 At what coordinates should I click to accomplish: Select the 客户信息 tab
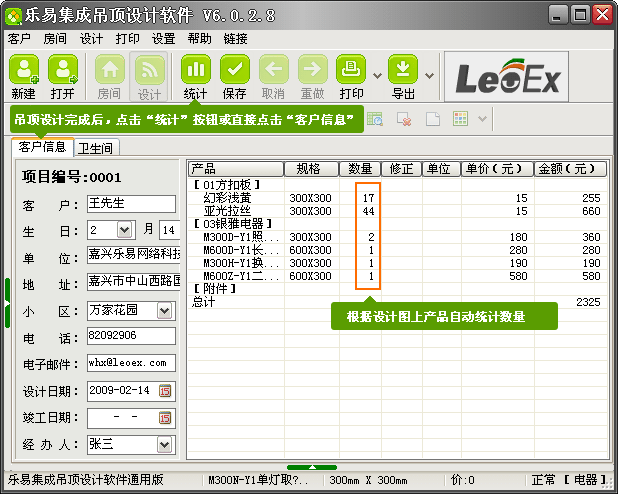[x=42, y=147]
